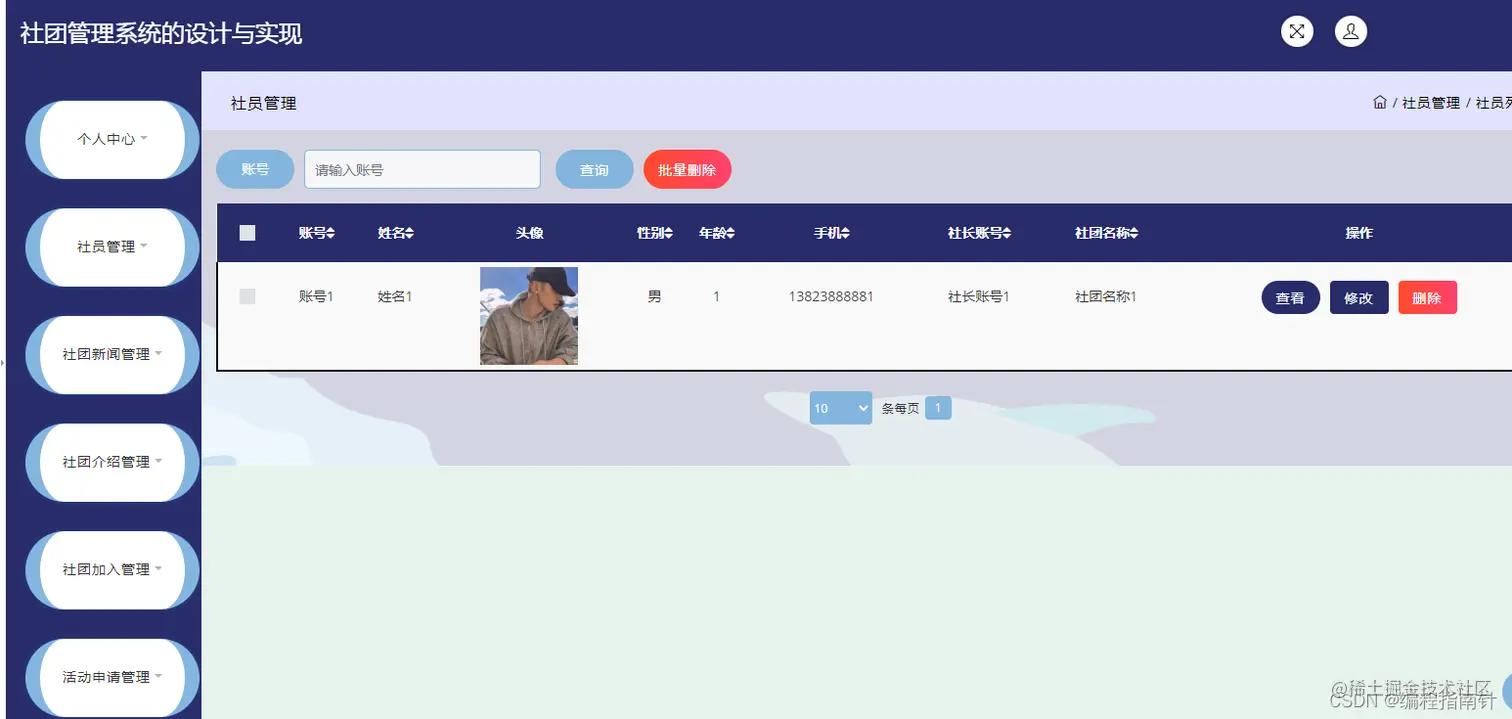Click the 头像 column header
This screenshot has width=1512, height=719.
coord(530,233)
